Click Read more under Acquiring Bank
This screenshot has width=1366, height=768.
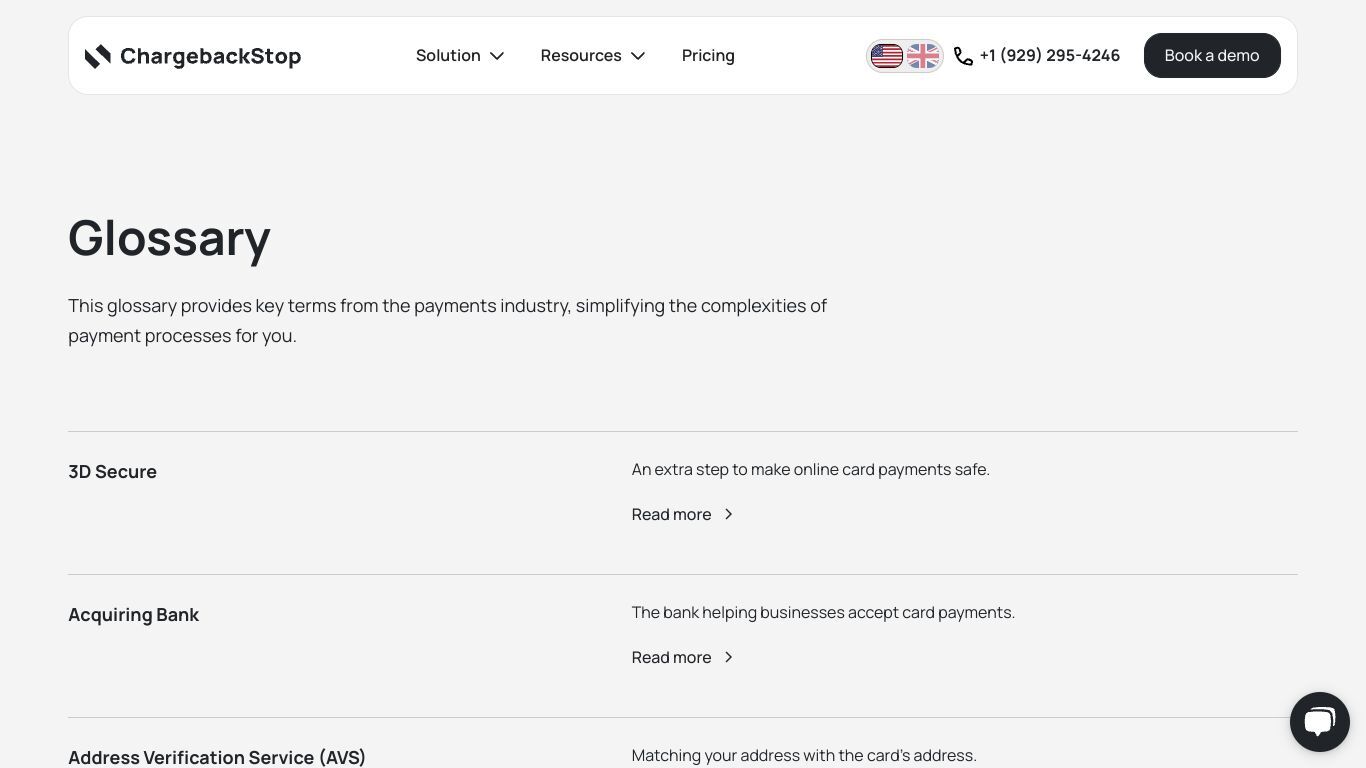tap(671, 657)
